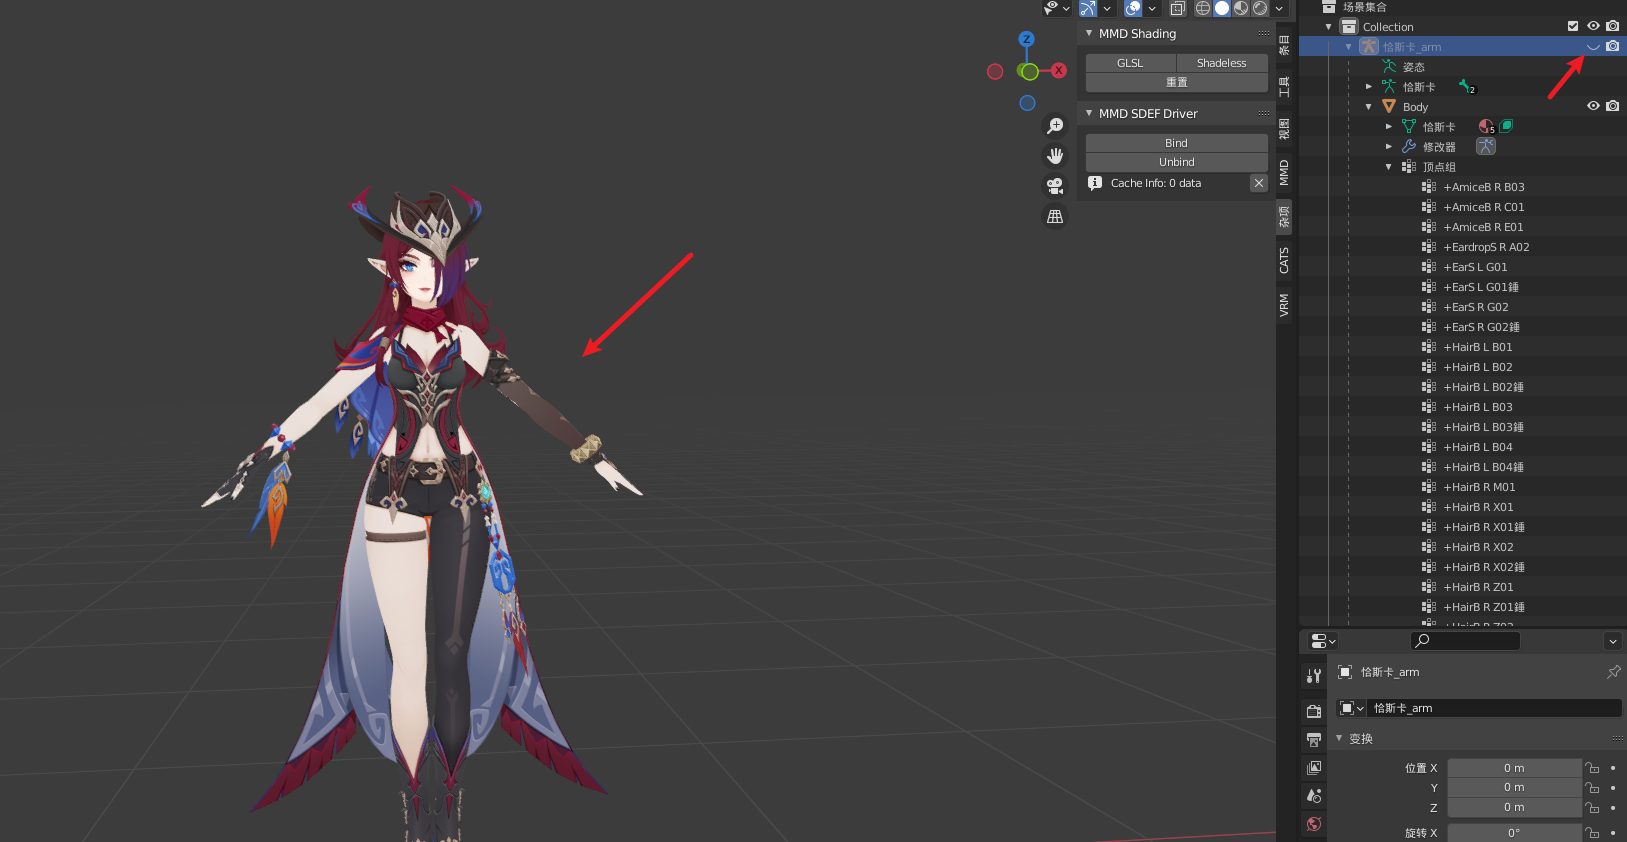Screen dimensions: 1627x842
Task: Click the materials icon on 恰斯卡 mesh row
Action: click(1487, 127)
